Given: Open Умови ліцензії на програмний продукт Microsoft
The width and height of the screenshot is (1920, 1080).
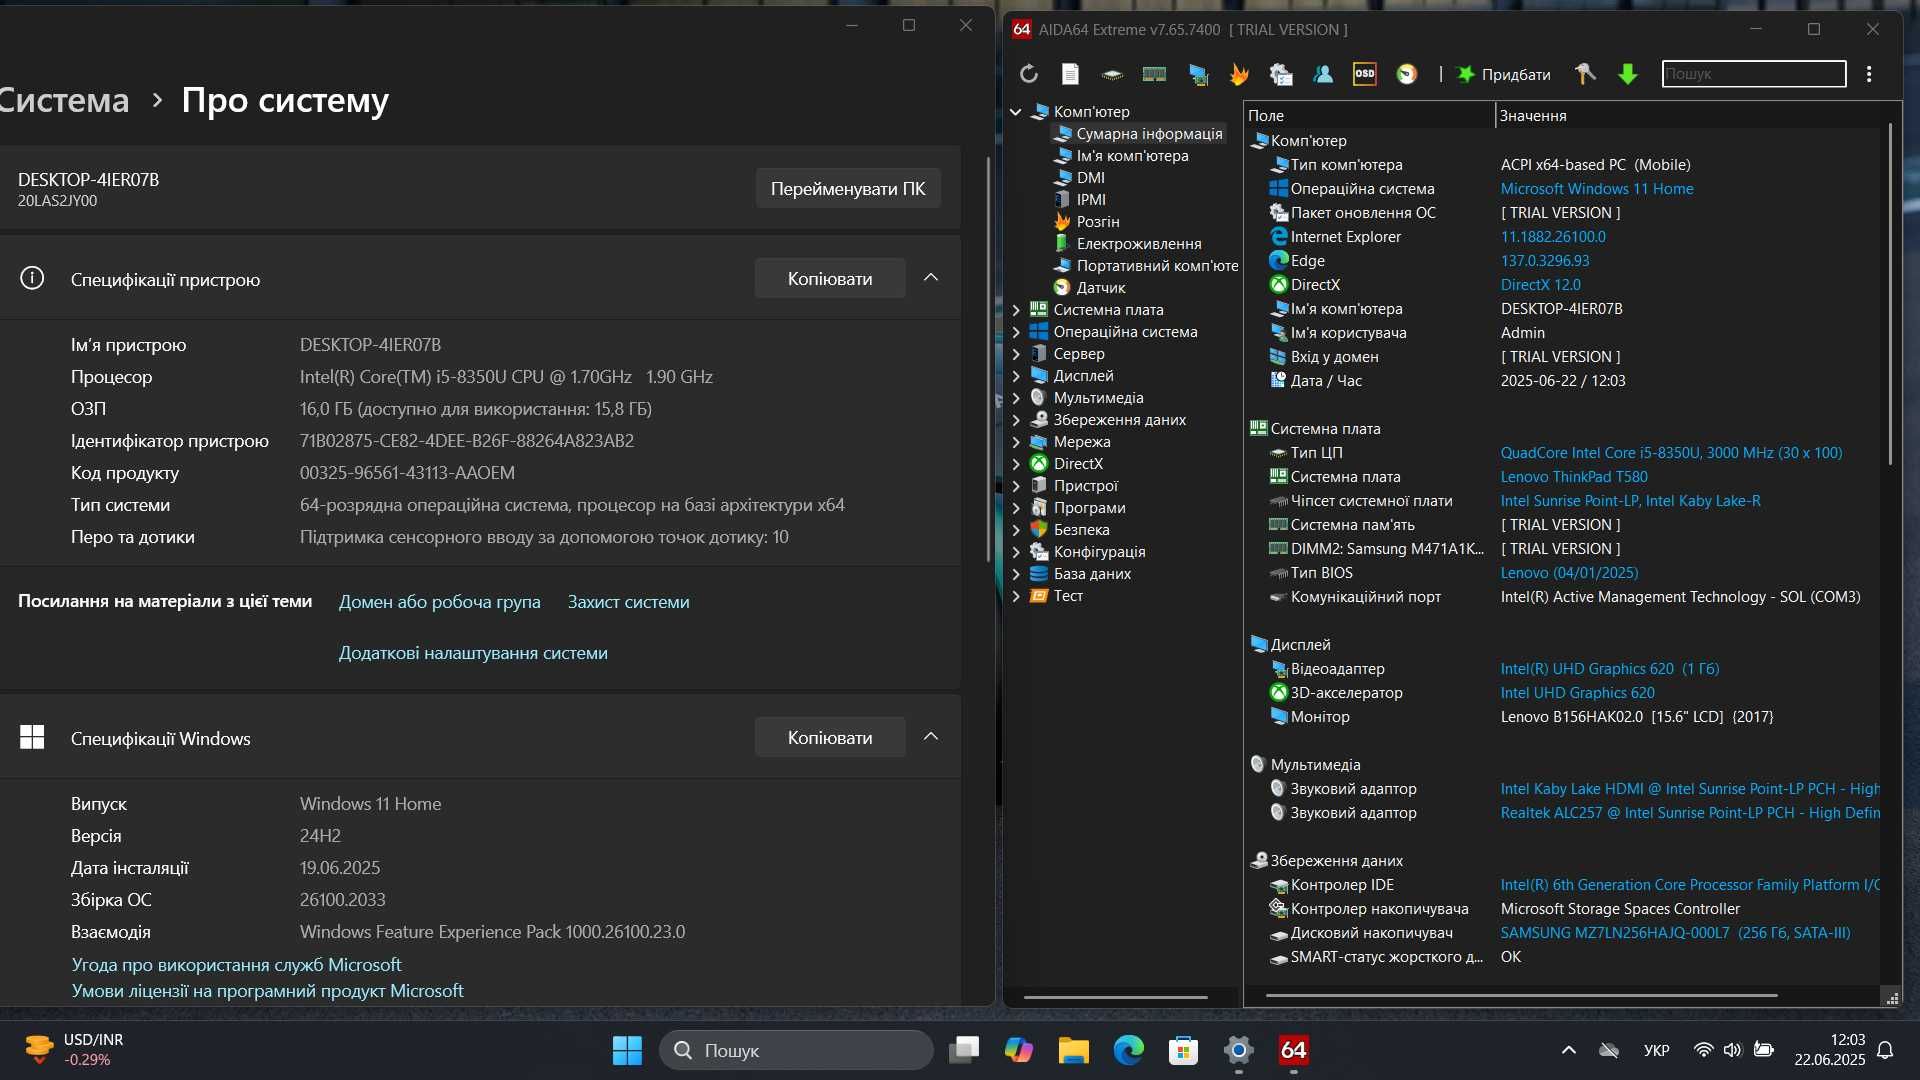Looking at the screenshot, I should point(267,991).
